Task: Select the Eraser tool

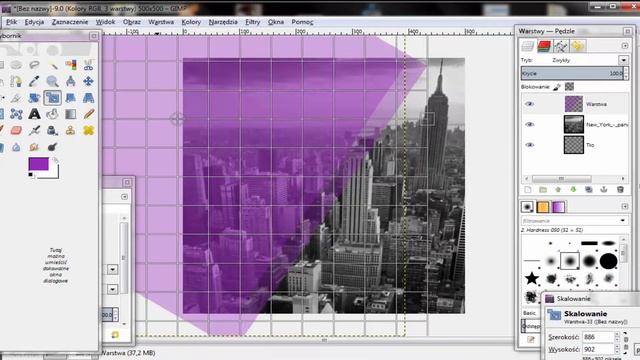Action: pyautogui.click(x=16, y=130)
